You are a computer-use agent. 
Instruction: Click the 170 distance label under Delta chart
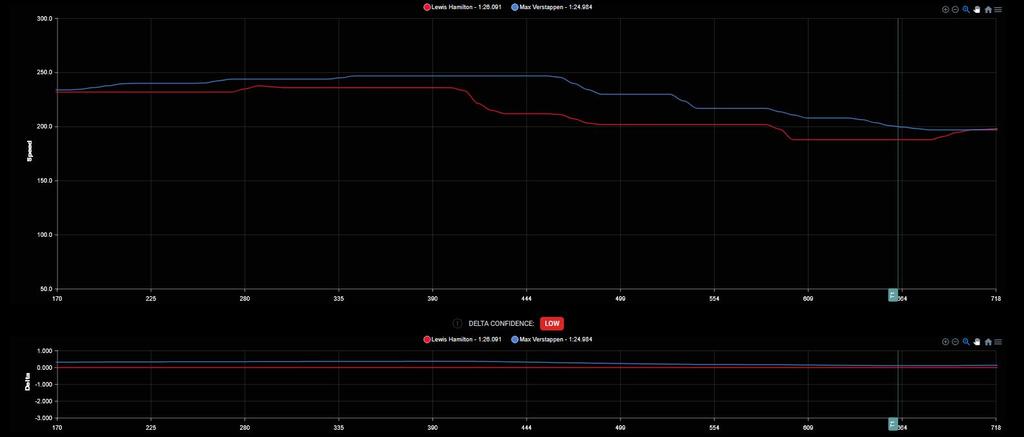tap(57, 427)
